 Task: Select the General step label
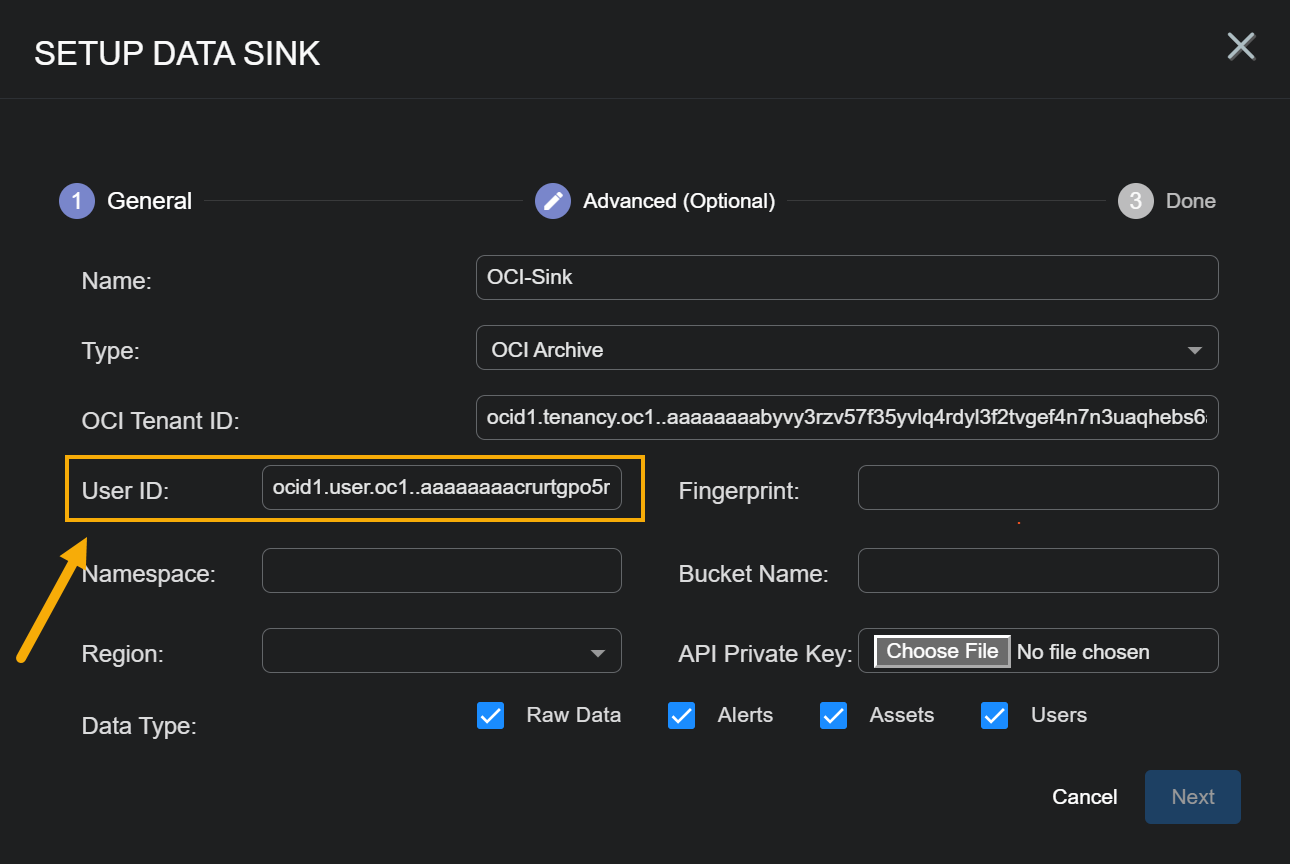point(149,201)
